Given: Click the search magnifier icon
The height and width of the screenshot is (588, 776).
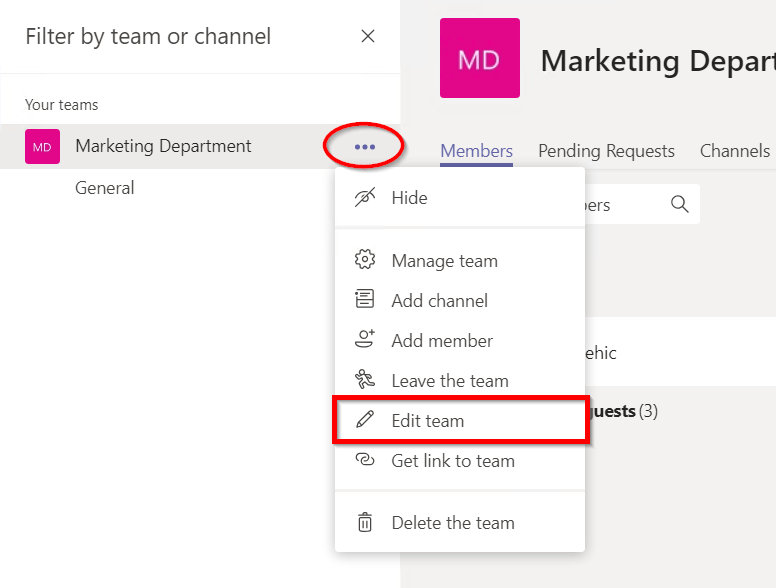Looking at the screenshot, I should pos(680,205).
